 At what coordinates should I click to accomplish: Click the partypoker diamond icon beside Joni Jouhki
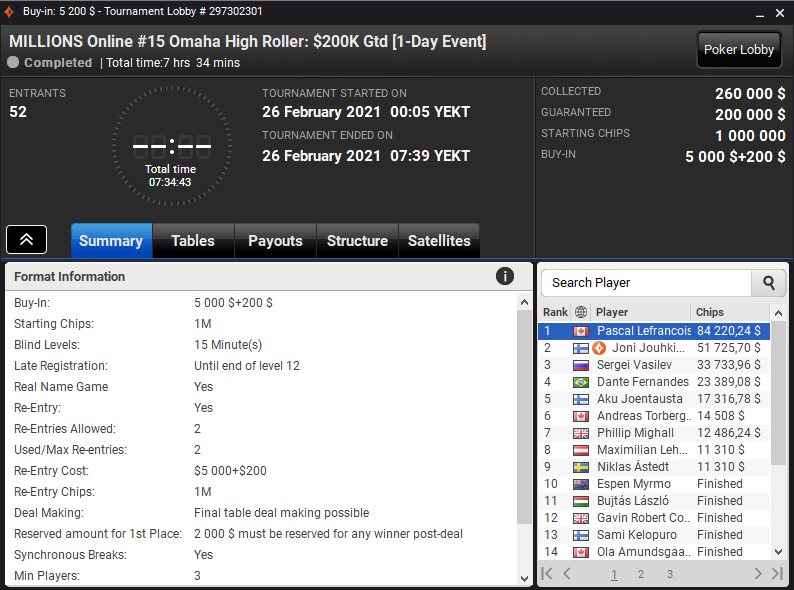point(599,348)
